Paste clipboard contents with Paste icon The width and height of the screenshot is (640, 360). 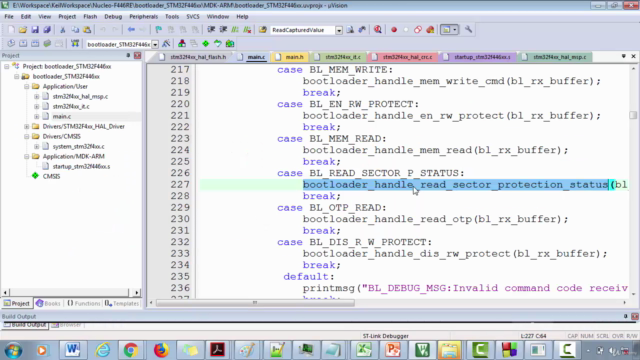point(87,30)
